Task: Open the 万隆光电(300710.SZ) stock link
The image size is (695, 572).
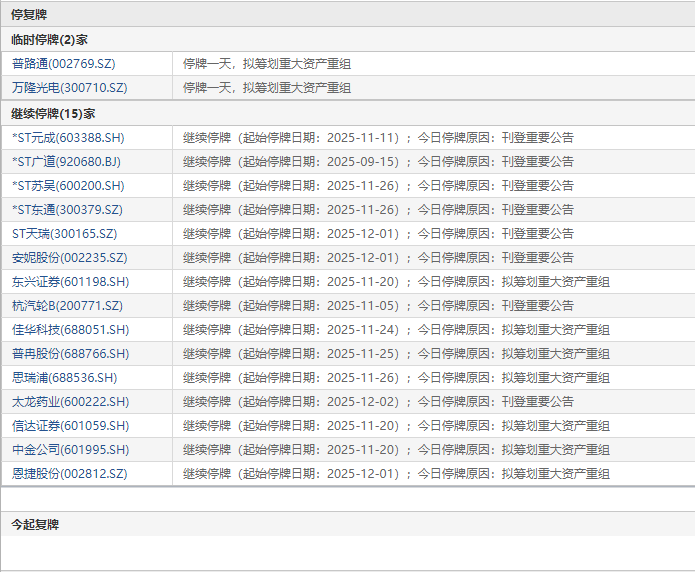Action: click(69, 88)
